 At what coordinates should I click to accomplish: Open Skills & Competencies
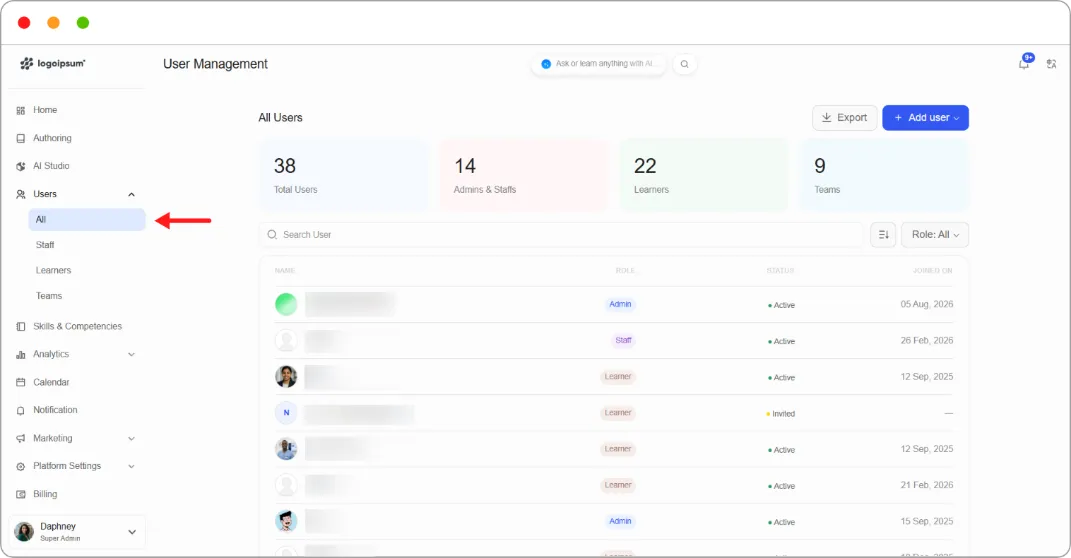click(77, 326)
